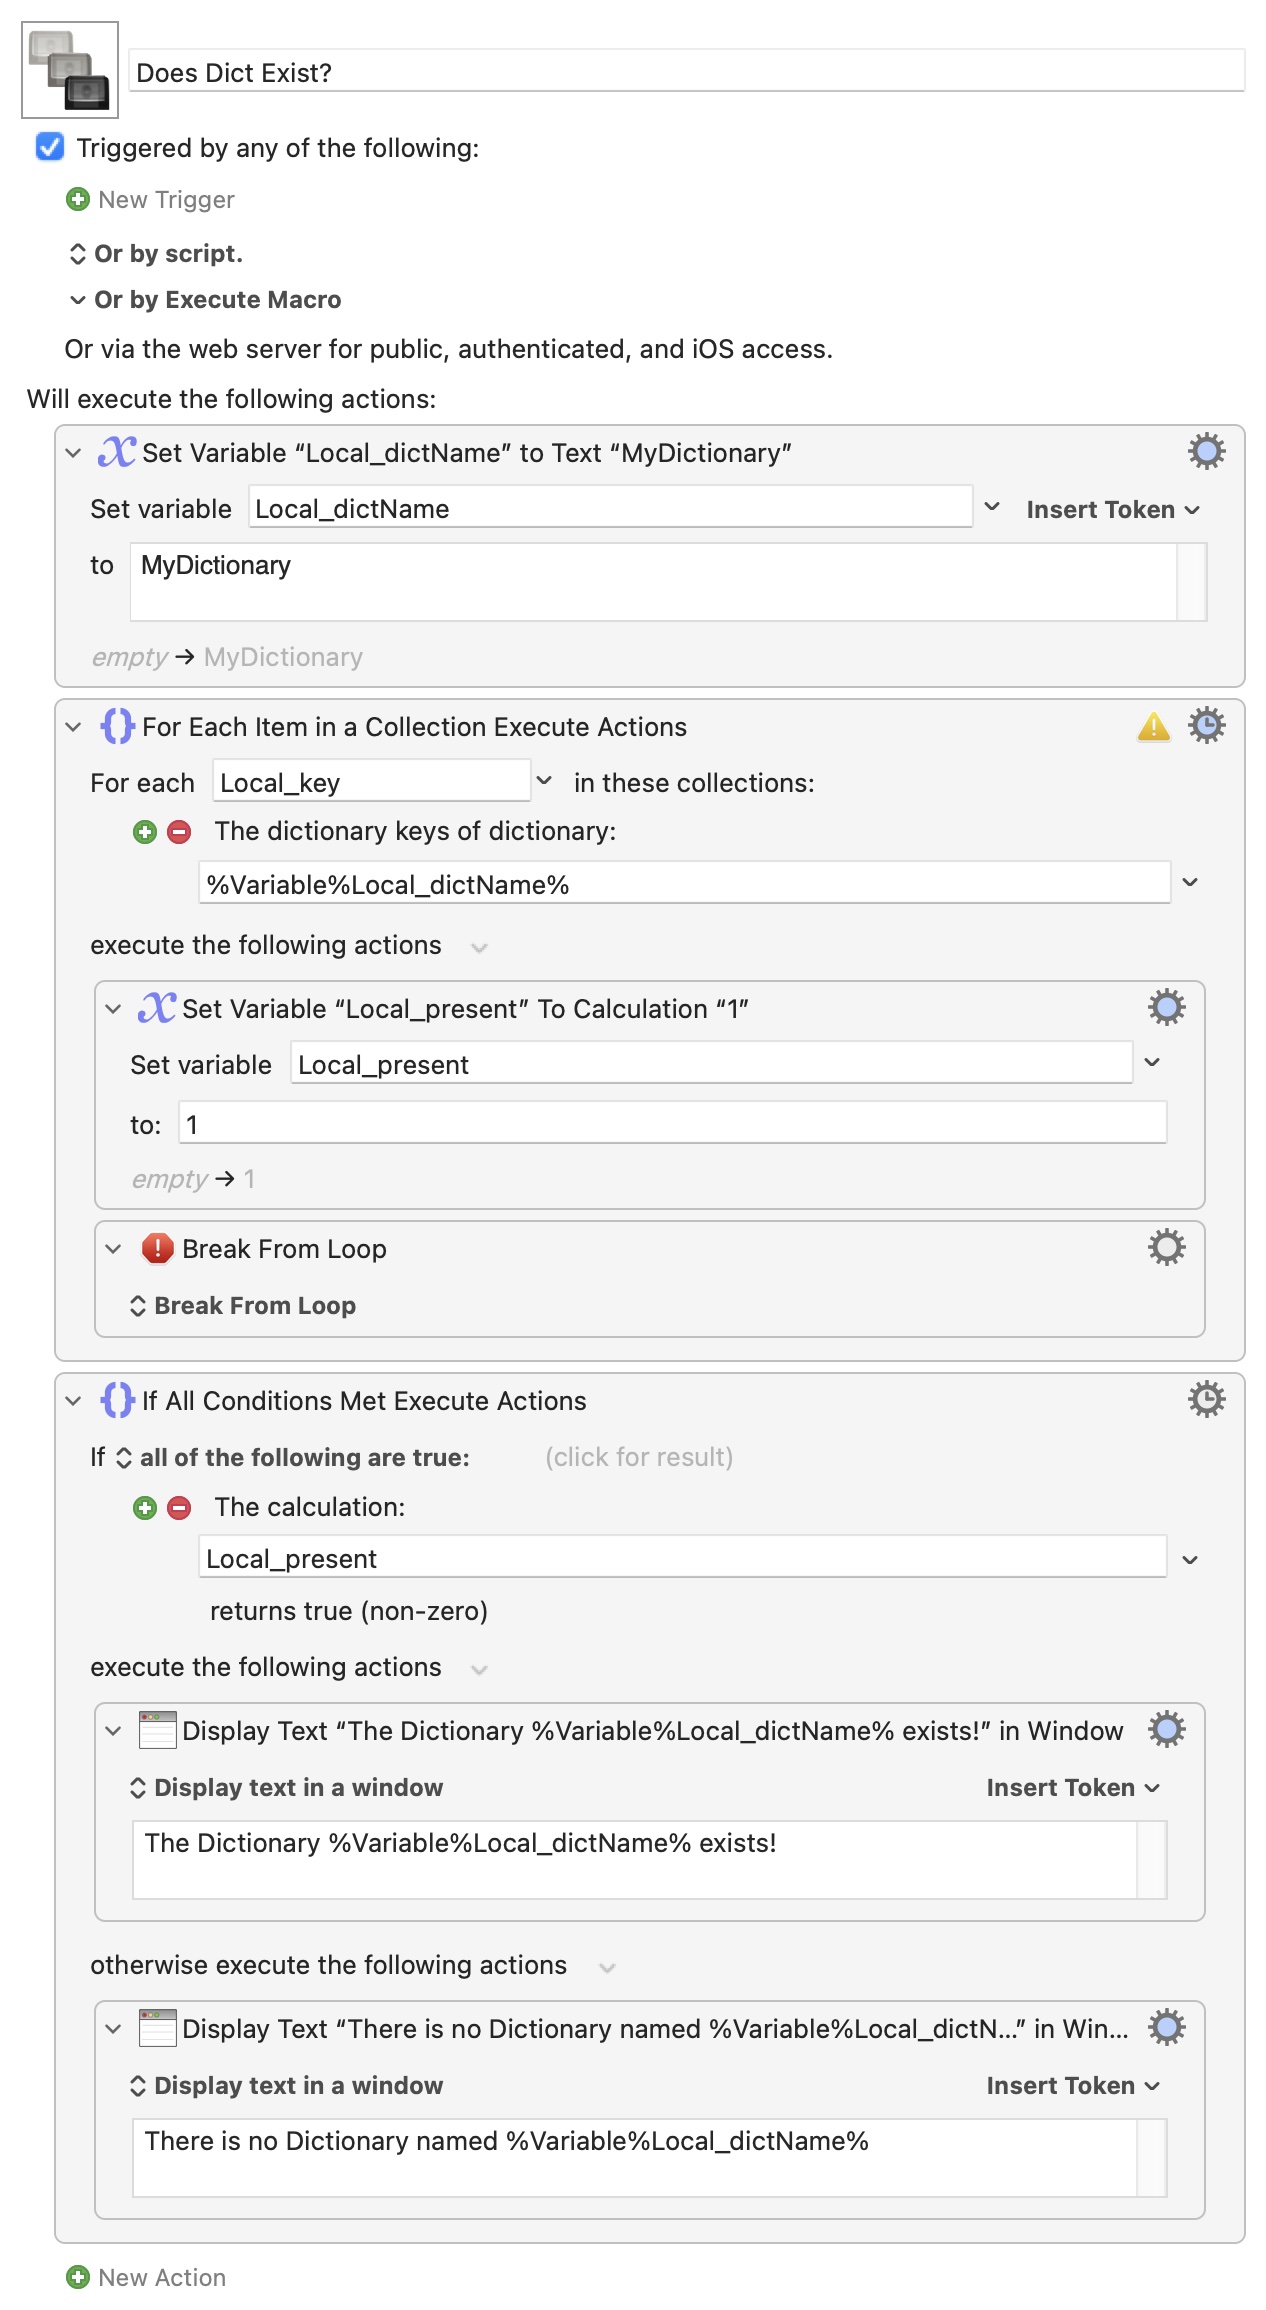Screen dimensions: 1266x2310
Task: Click '(click for result)' link
Action: (x=639, y=1458)
